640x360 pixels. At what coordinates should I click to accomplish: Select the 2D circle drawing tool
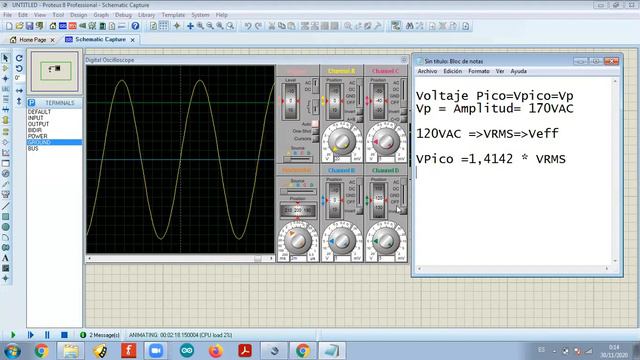point(5,227)
